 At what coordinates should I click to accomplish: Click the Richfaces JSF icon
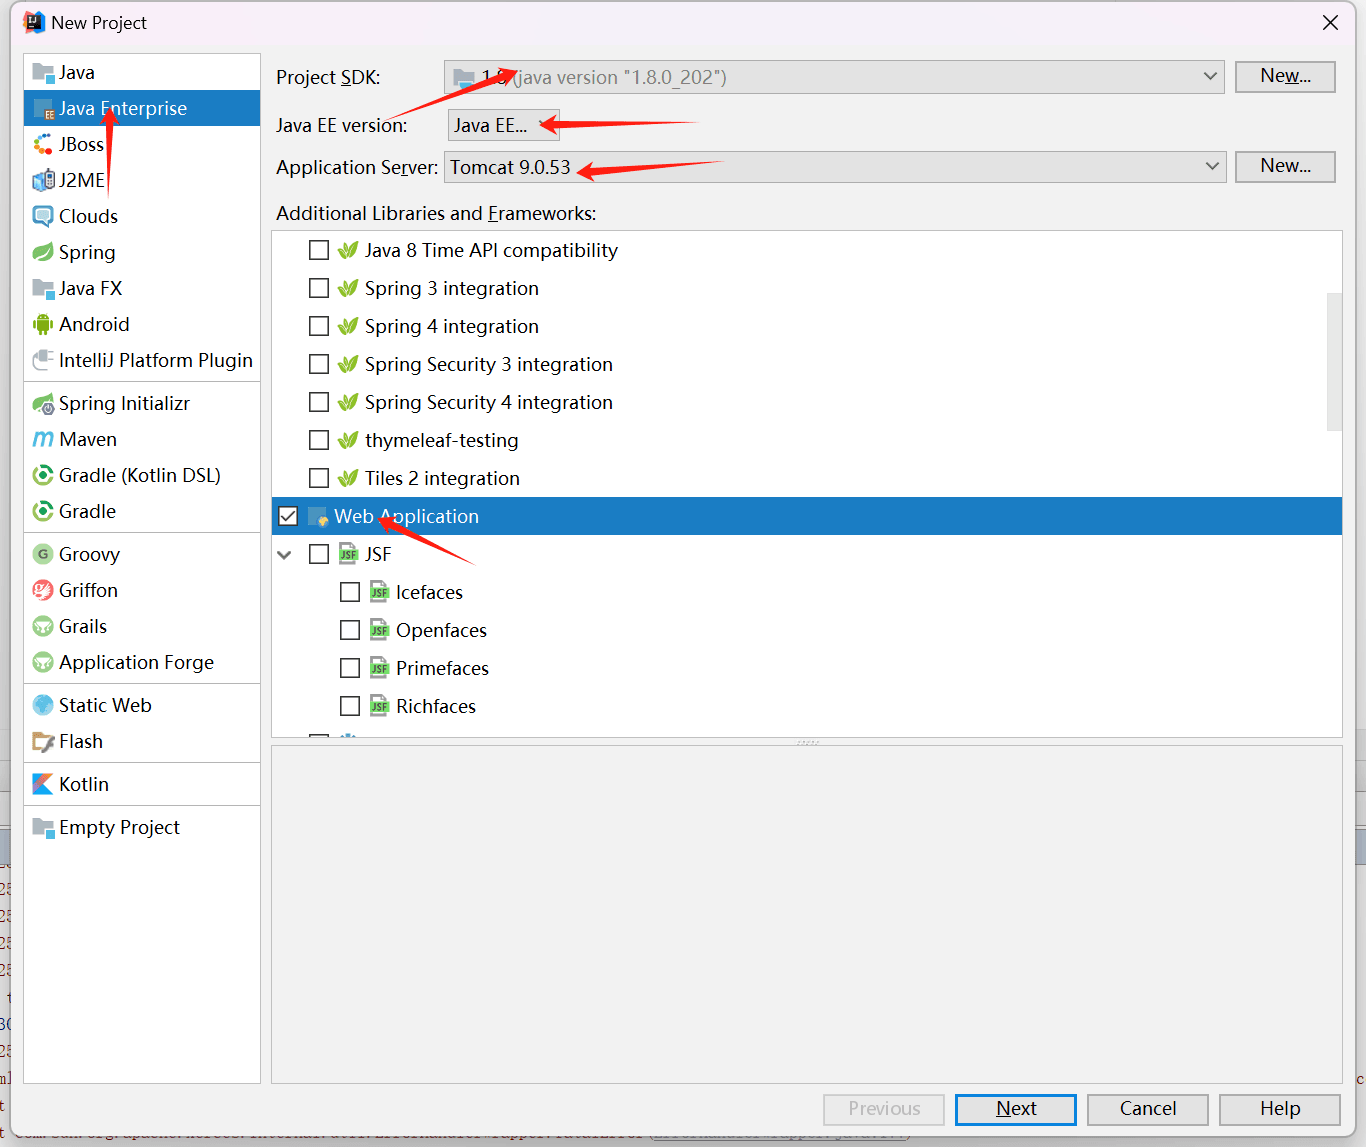tap(379, 706)
